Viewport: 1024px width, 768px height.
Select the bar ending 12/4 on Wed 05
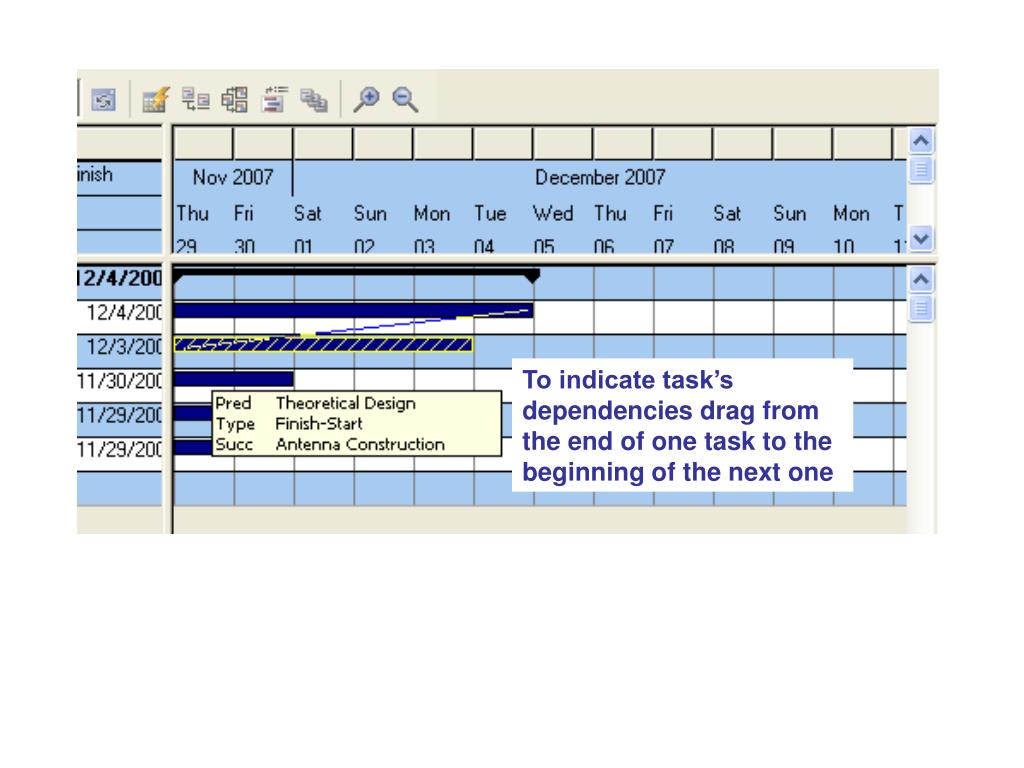tap(353, 310)
